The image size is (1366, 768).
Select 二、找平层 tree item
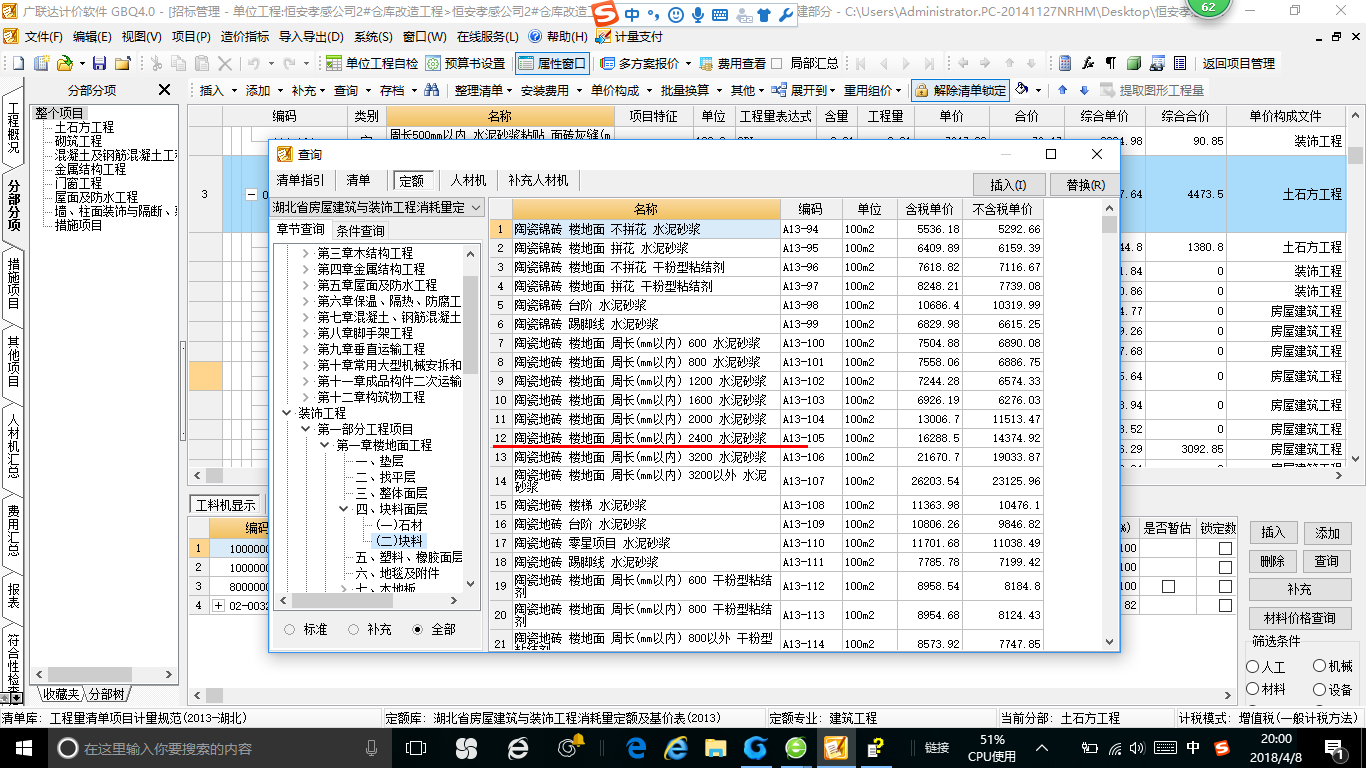click(x=385, y=477)
